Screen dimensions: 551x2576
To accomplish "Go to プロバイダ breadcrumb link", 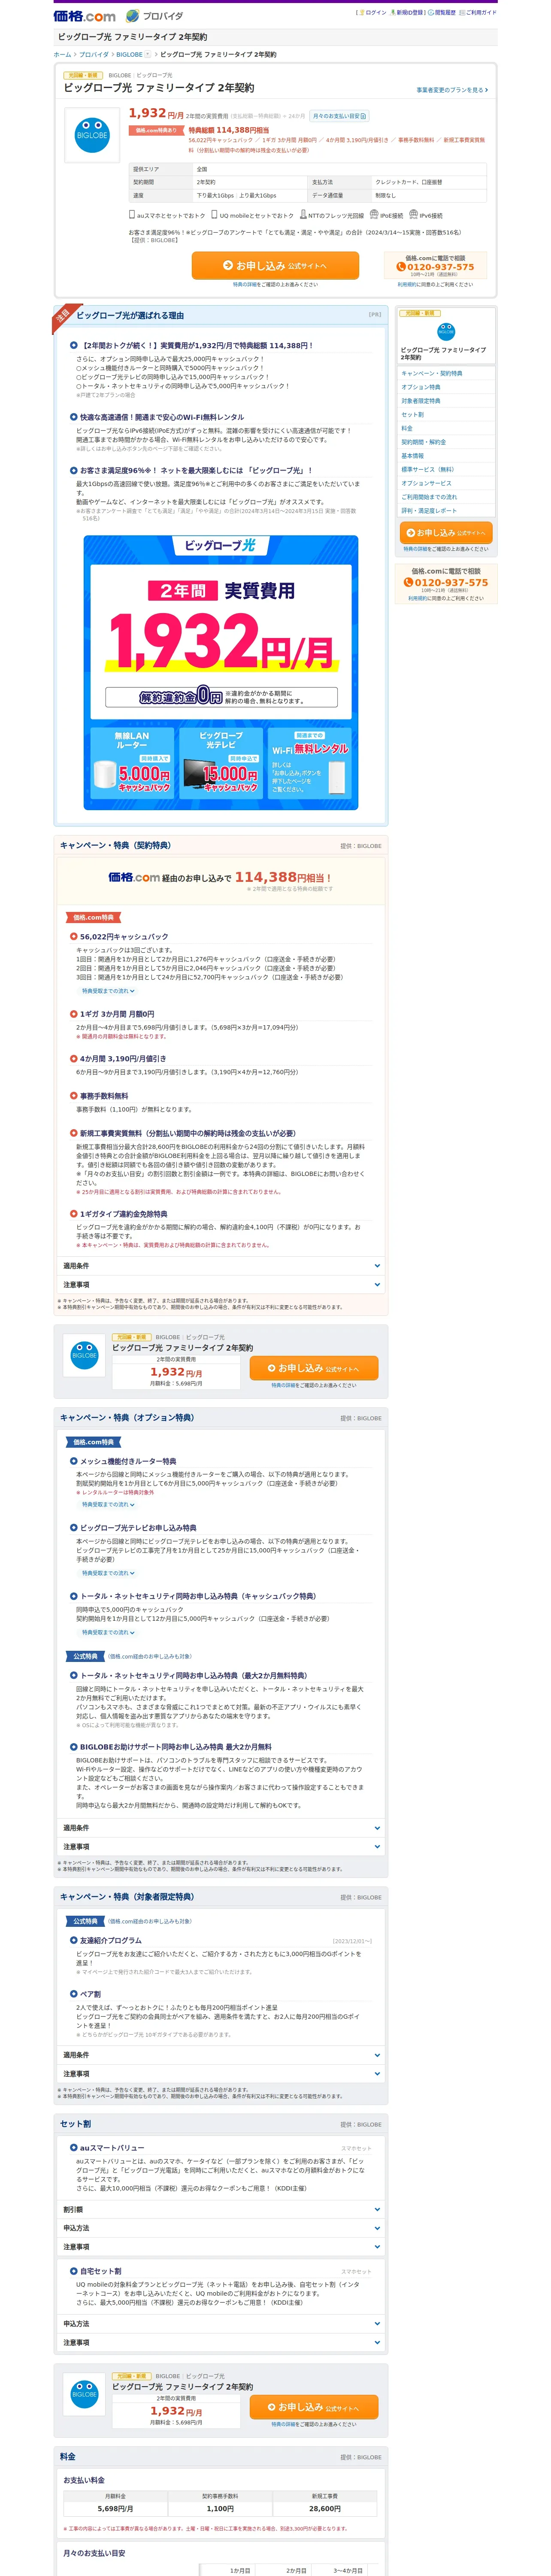I will point(94,55).
